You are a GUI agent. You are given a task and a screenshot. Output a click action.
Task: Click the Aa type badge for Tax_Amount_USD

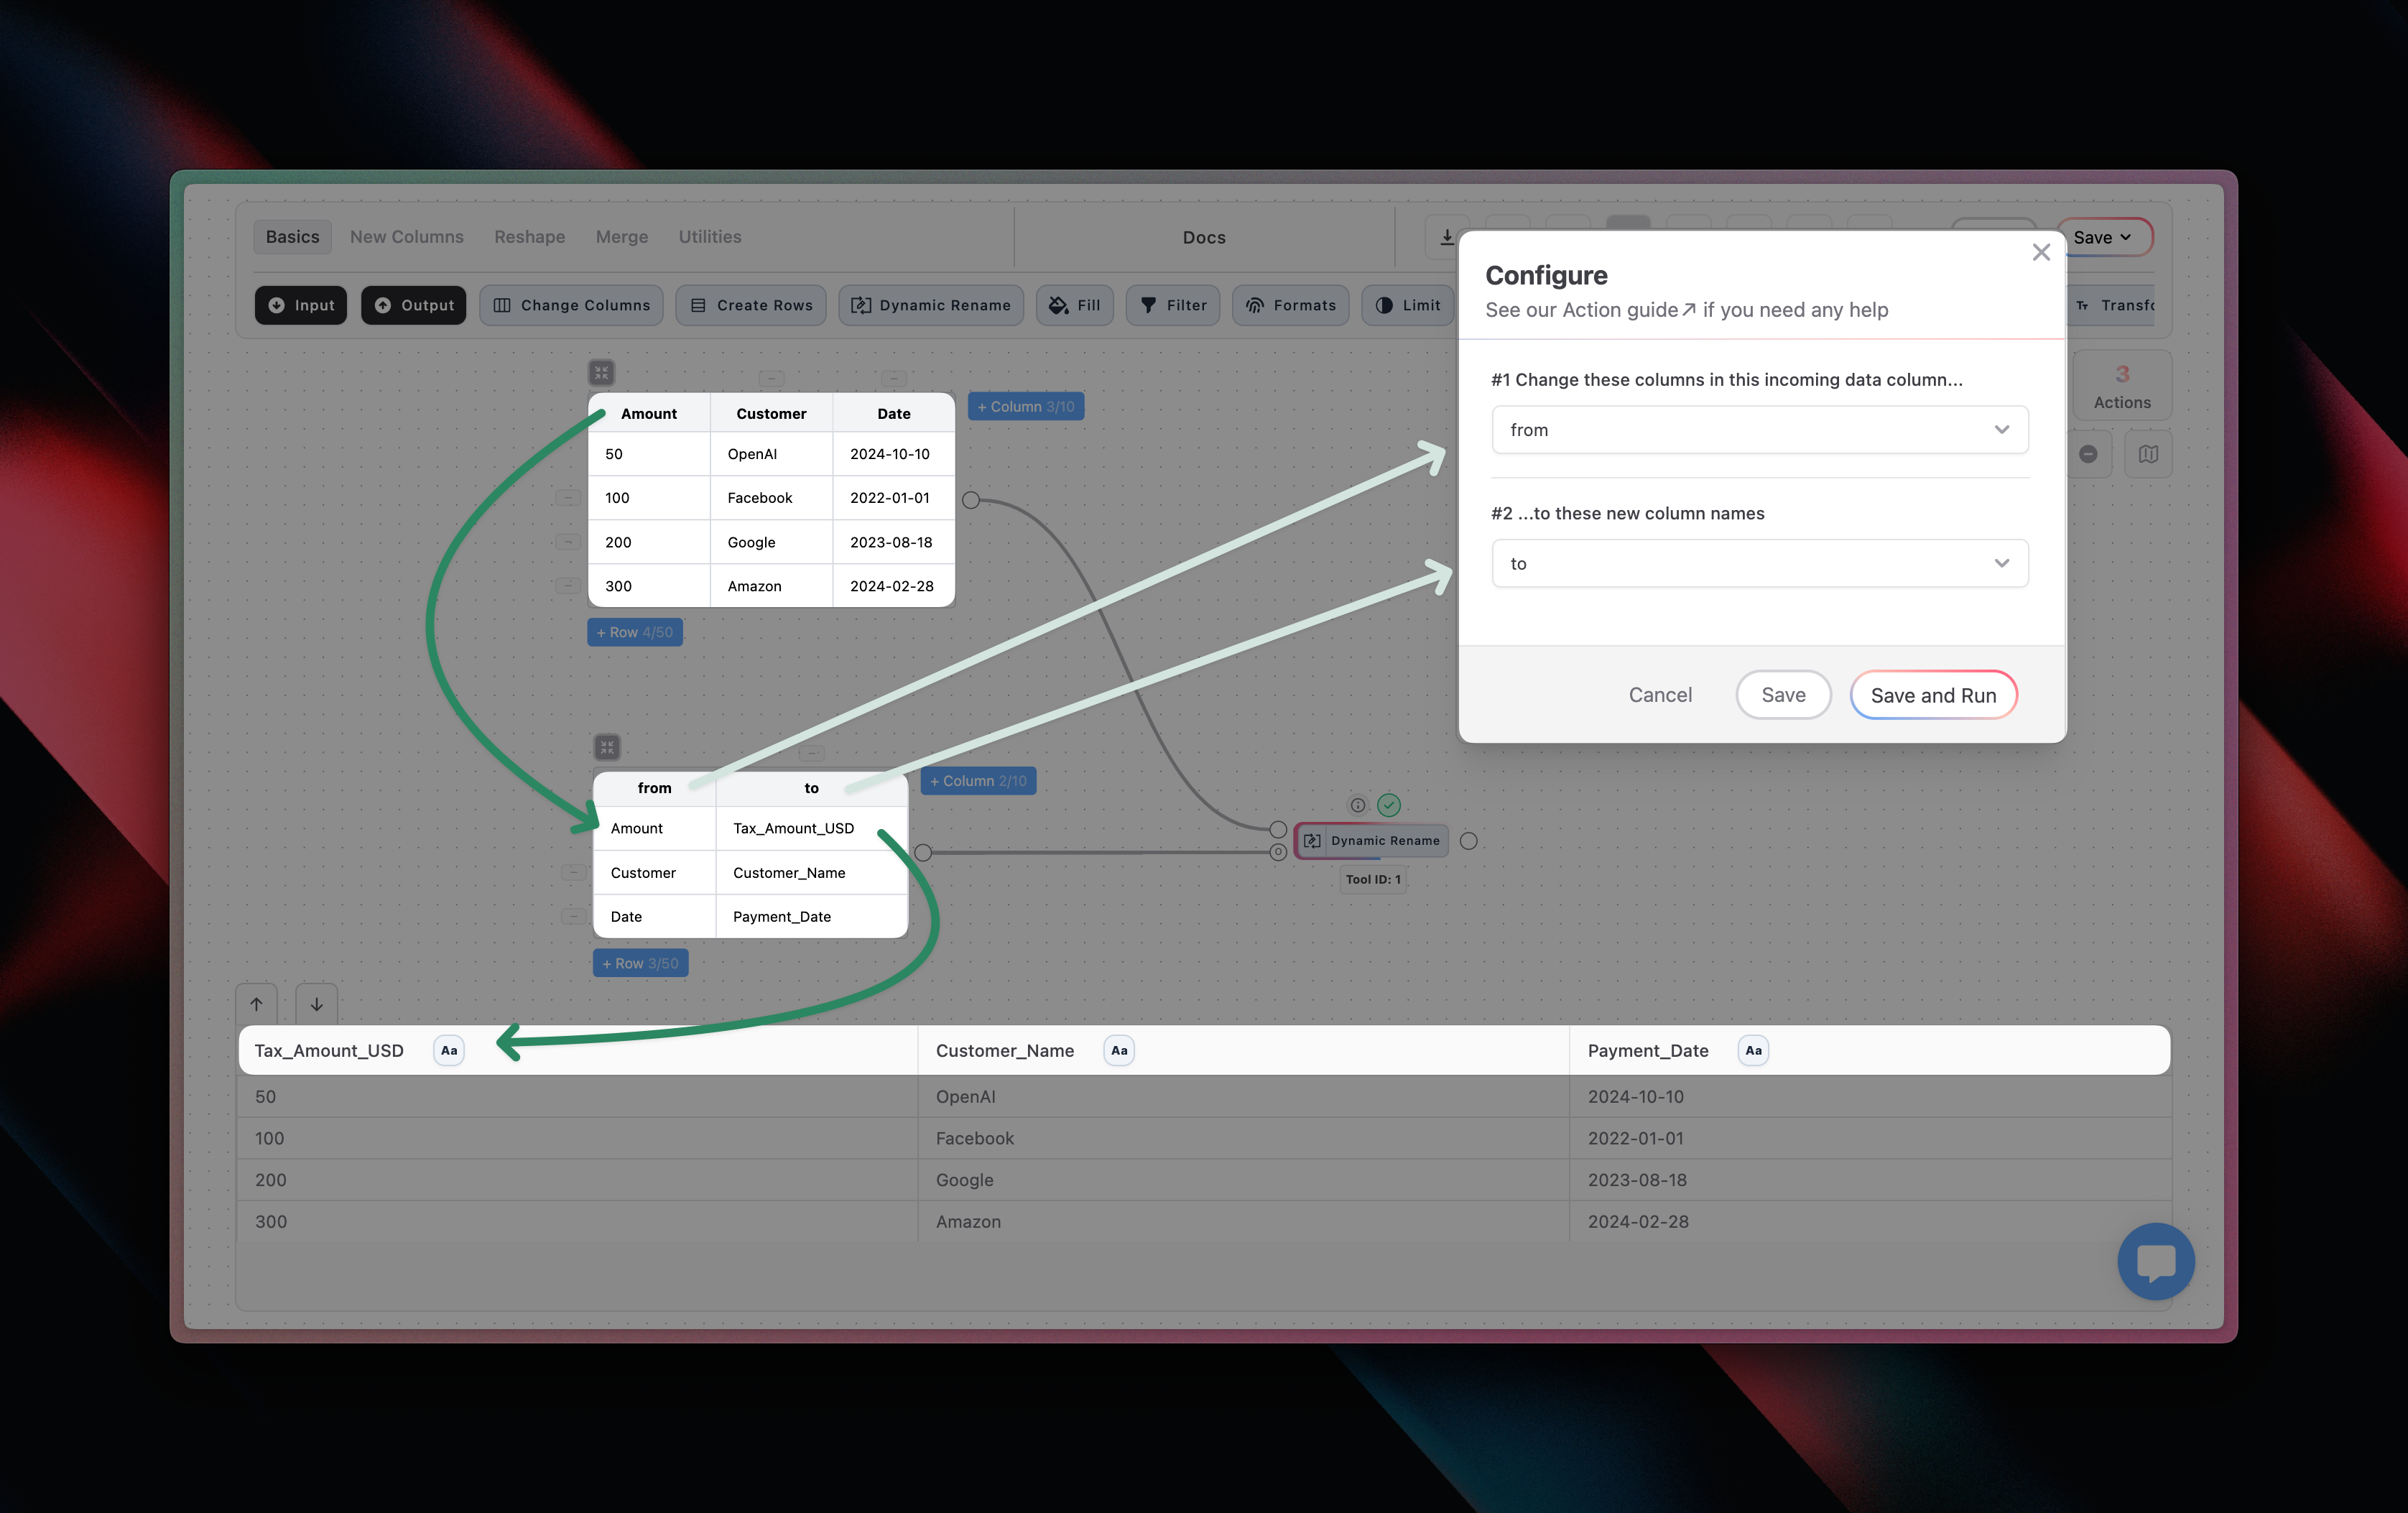449,1050
